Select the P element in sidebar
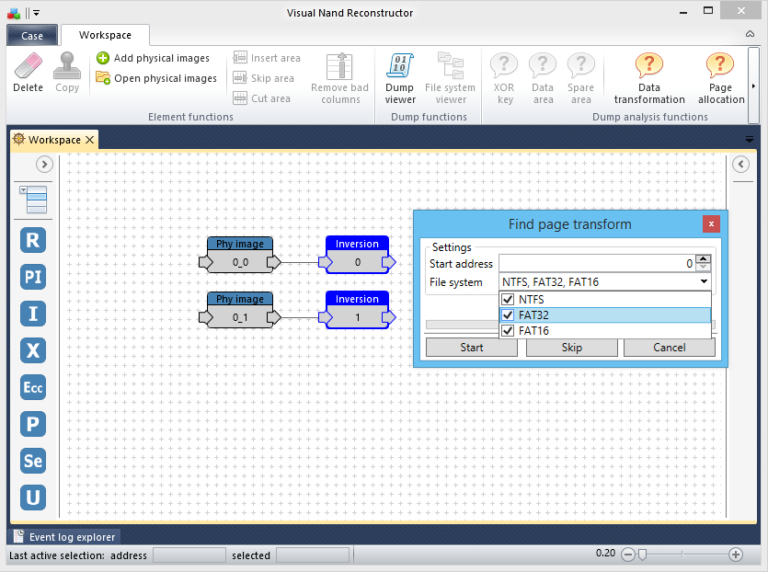The height and width of the screenshot is (572, 768). coord(33,424)
